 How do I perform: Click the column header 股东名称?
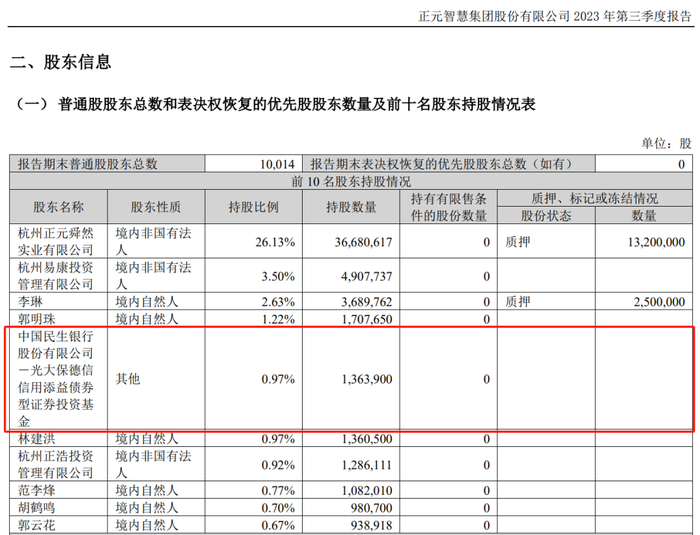click(58, 207)
